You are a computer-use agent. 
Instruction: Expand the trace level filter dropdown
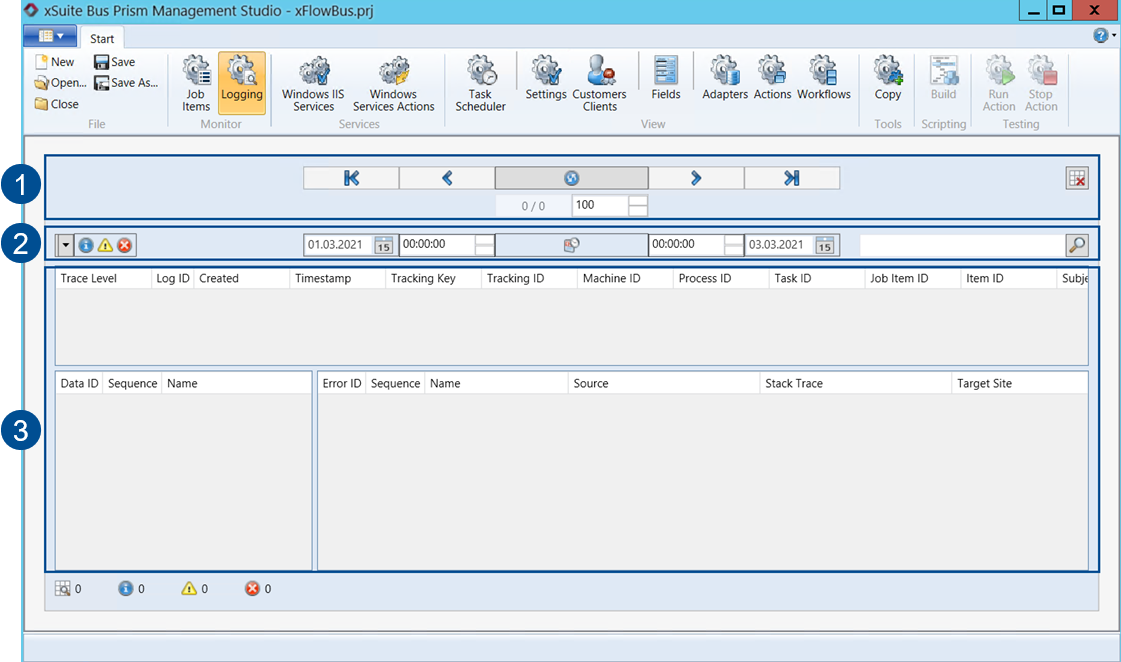[x=66, y=245]
